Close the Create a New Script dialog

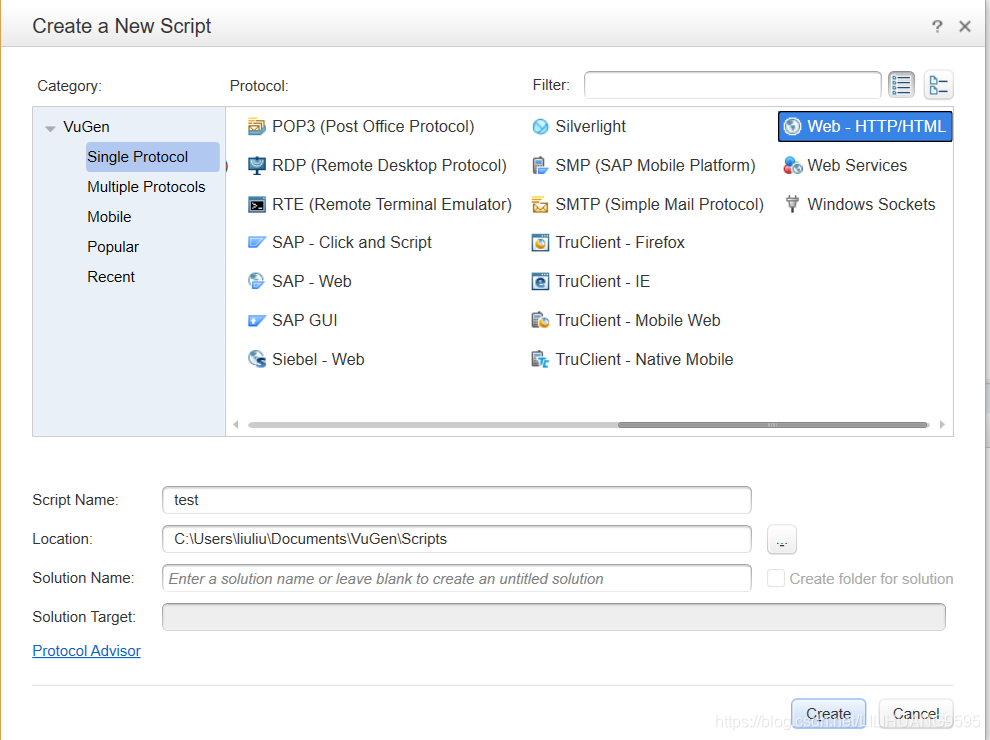[x=965, y=27]
